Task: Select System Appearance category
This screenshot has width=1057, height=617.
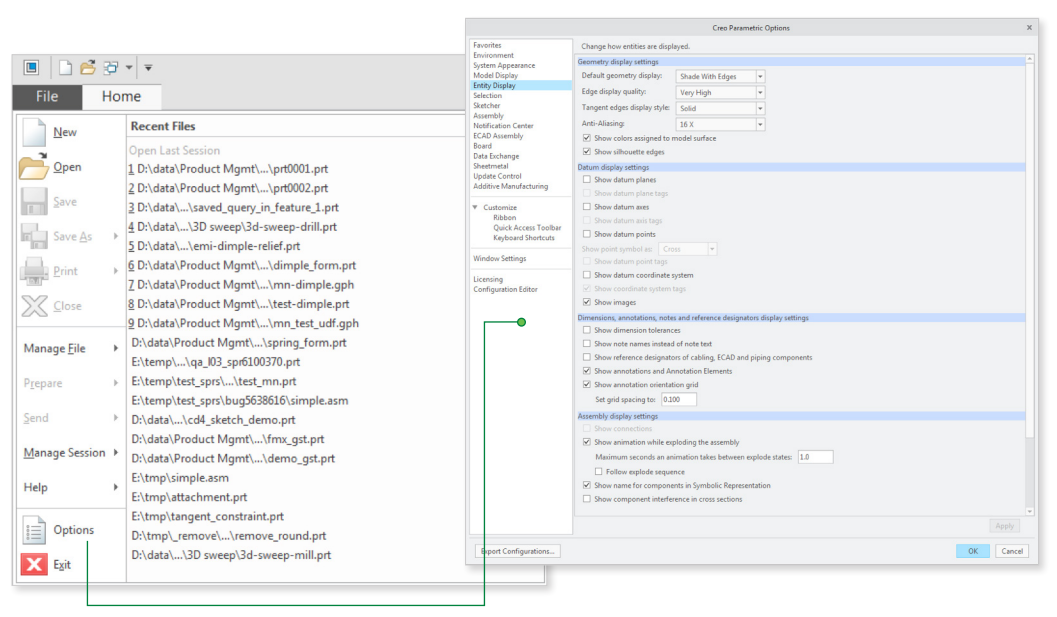Action: point(504,65)
